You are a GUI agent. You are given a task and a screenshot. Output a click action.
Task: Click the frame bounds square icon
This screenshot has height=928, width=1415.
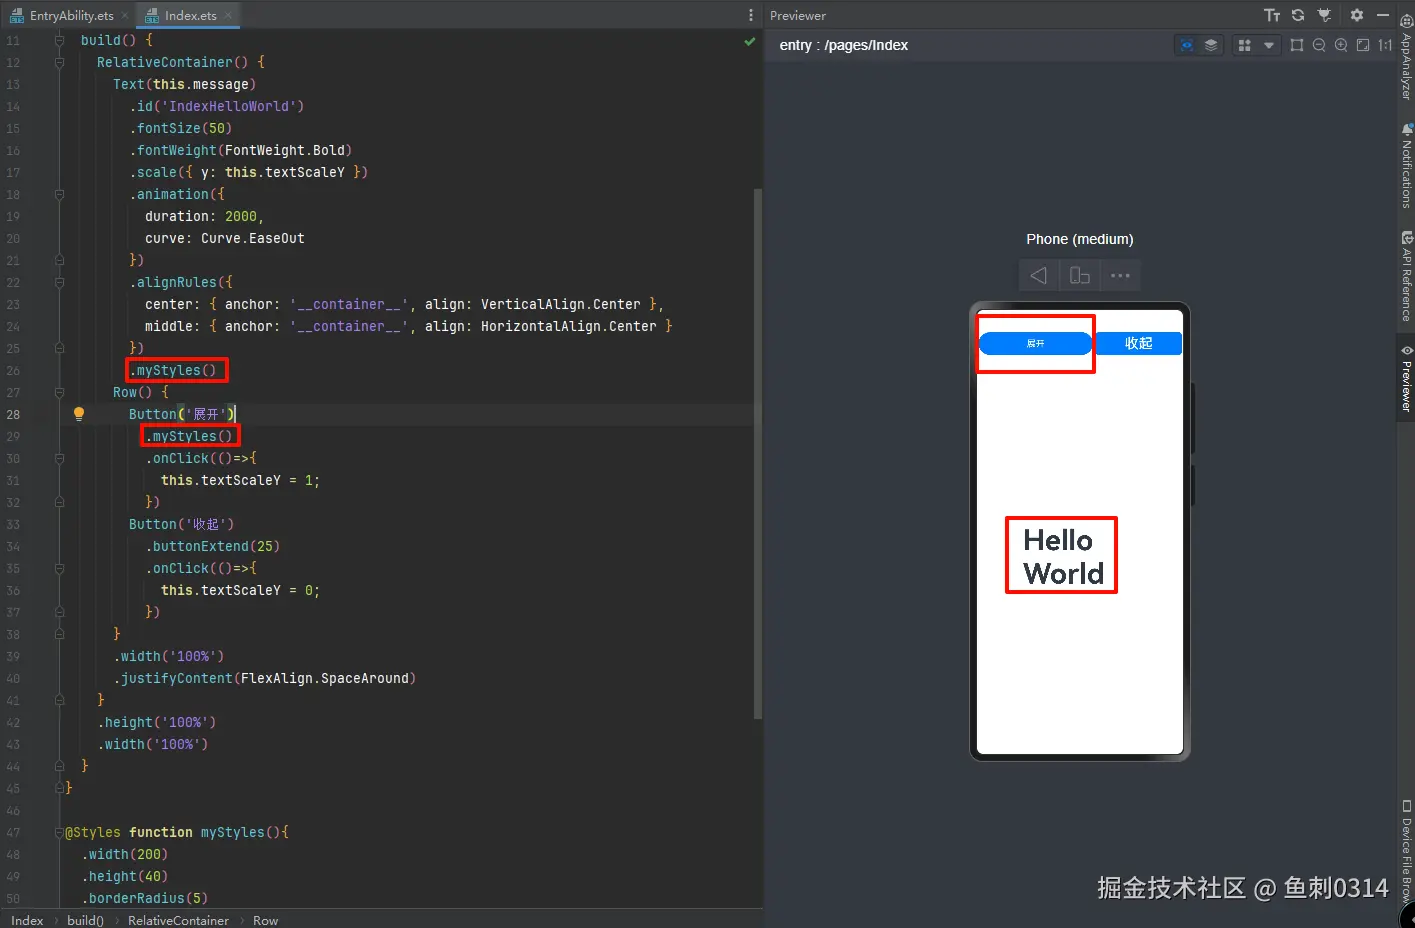click(x=1297, y=45)
